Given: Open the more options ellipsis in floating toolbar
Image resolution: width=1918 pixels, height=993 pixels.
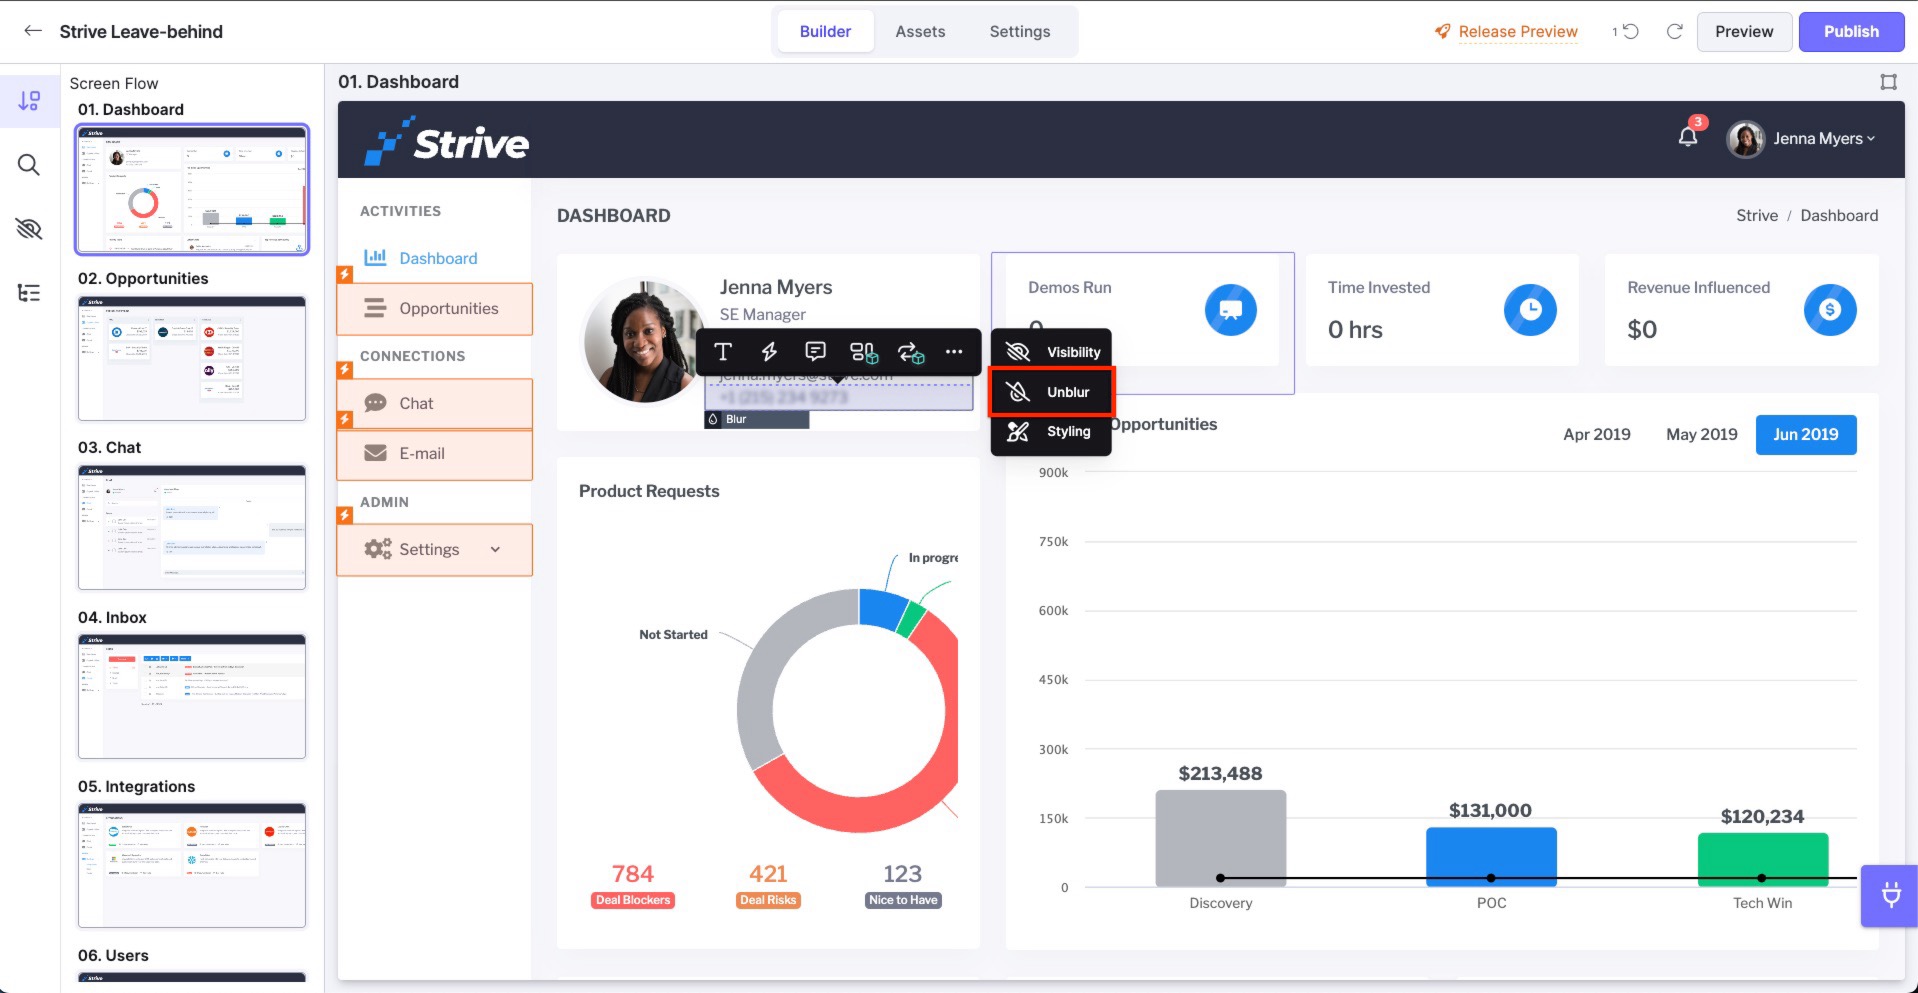Looking at the screenshot, I should point(954,352).
